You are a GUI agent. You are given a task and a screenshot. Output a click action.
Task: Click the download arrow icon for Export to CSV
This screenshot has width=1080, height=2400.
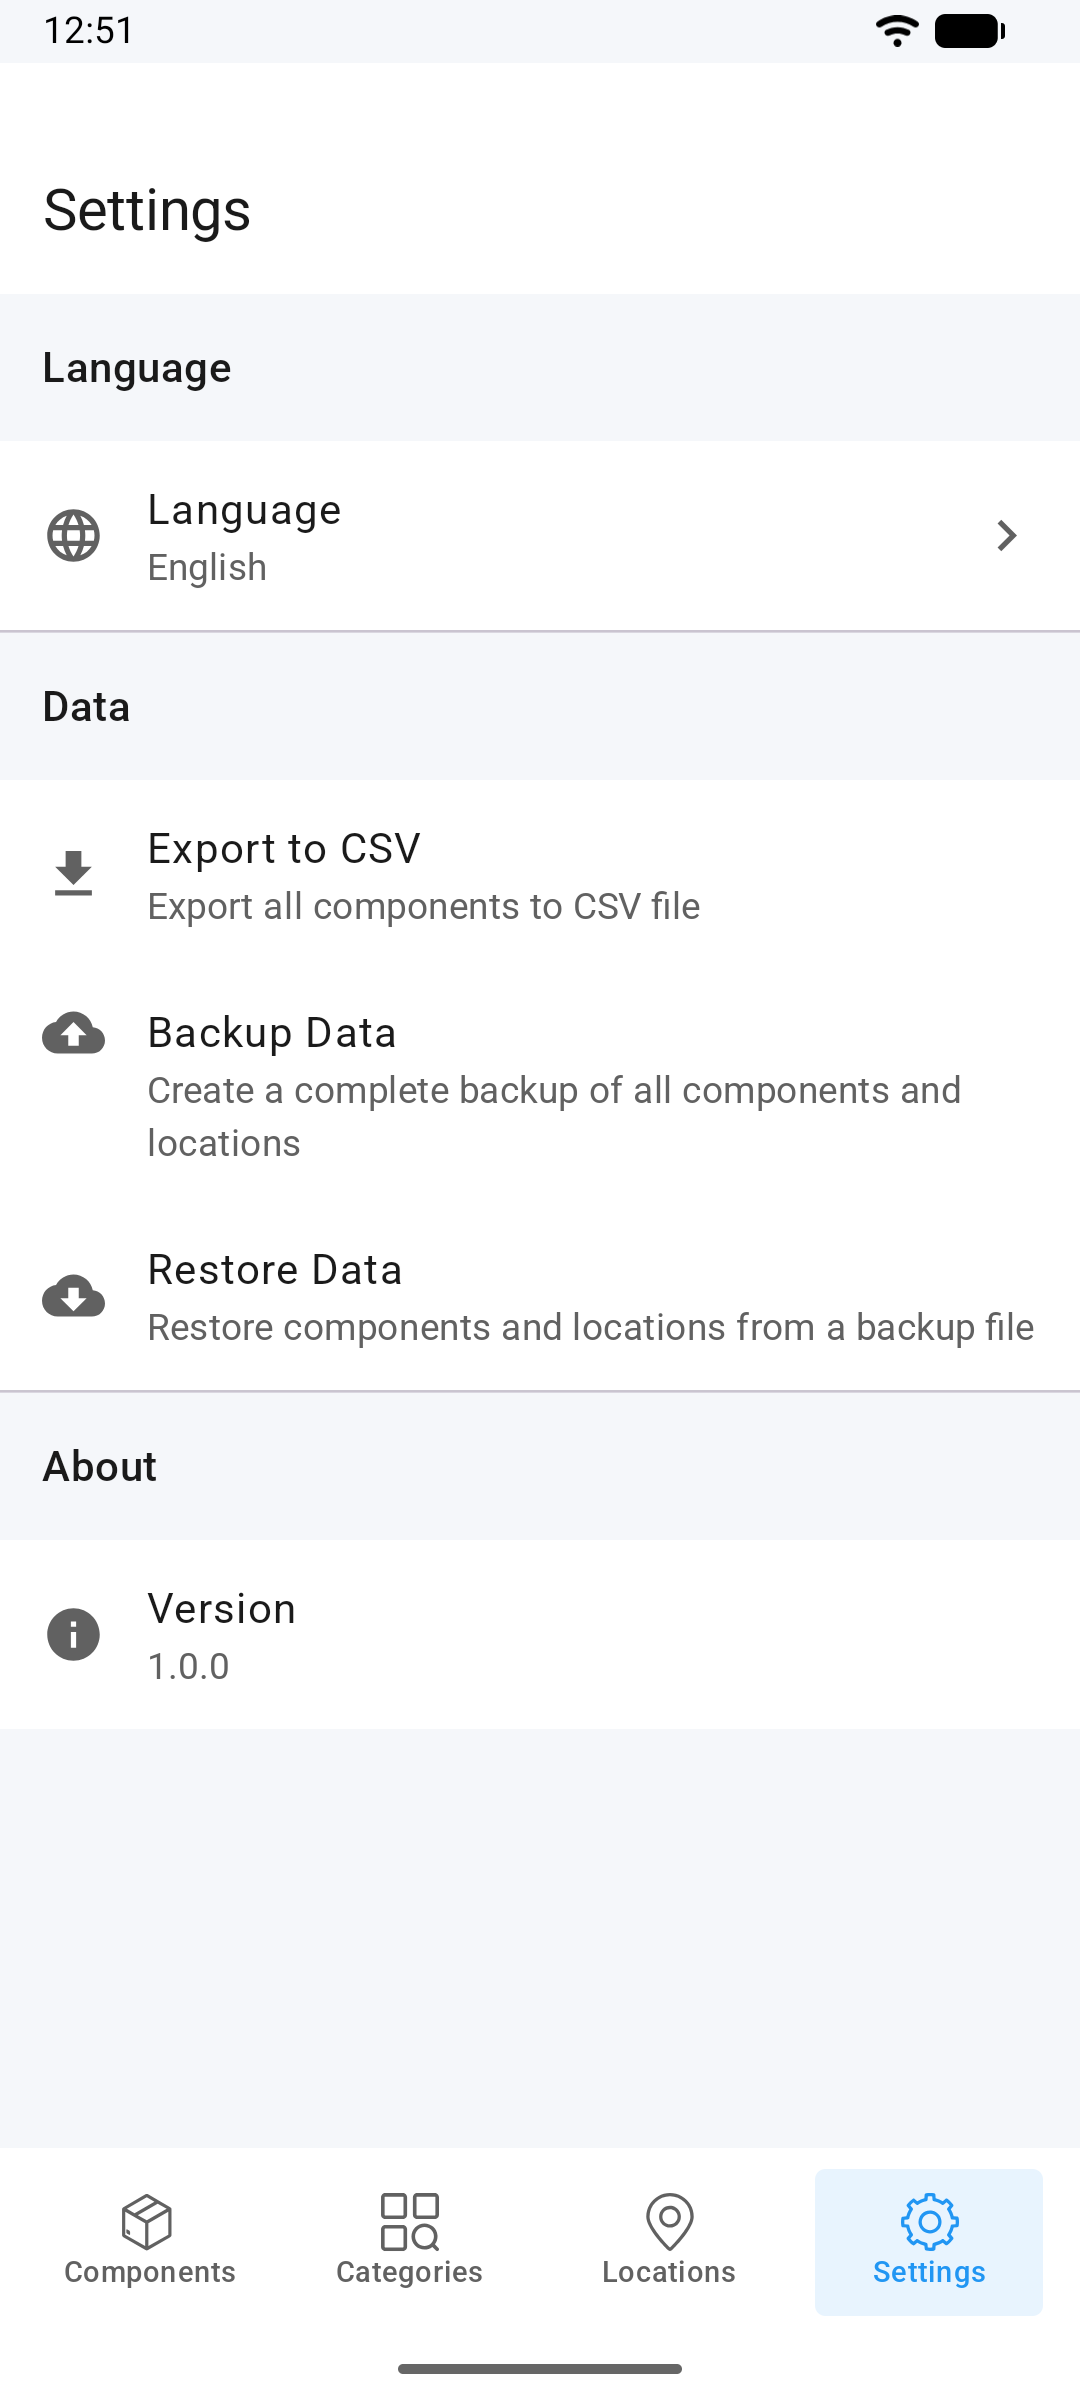[x=73, y=874]
